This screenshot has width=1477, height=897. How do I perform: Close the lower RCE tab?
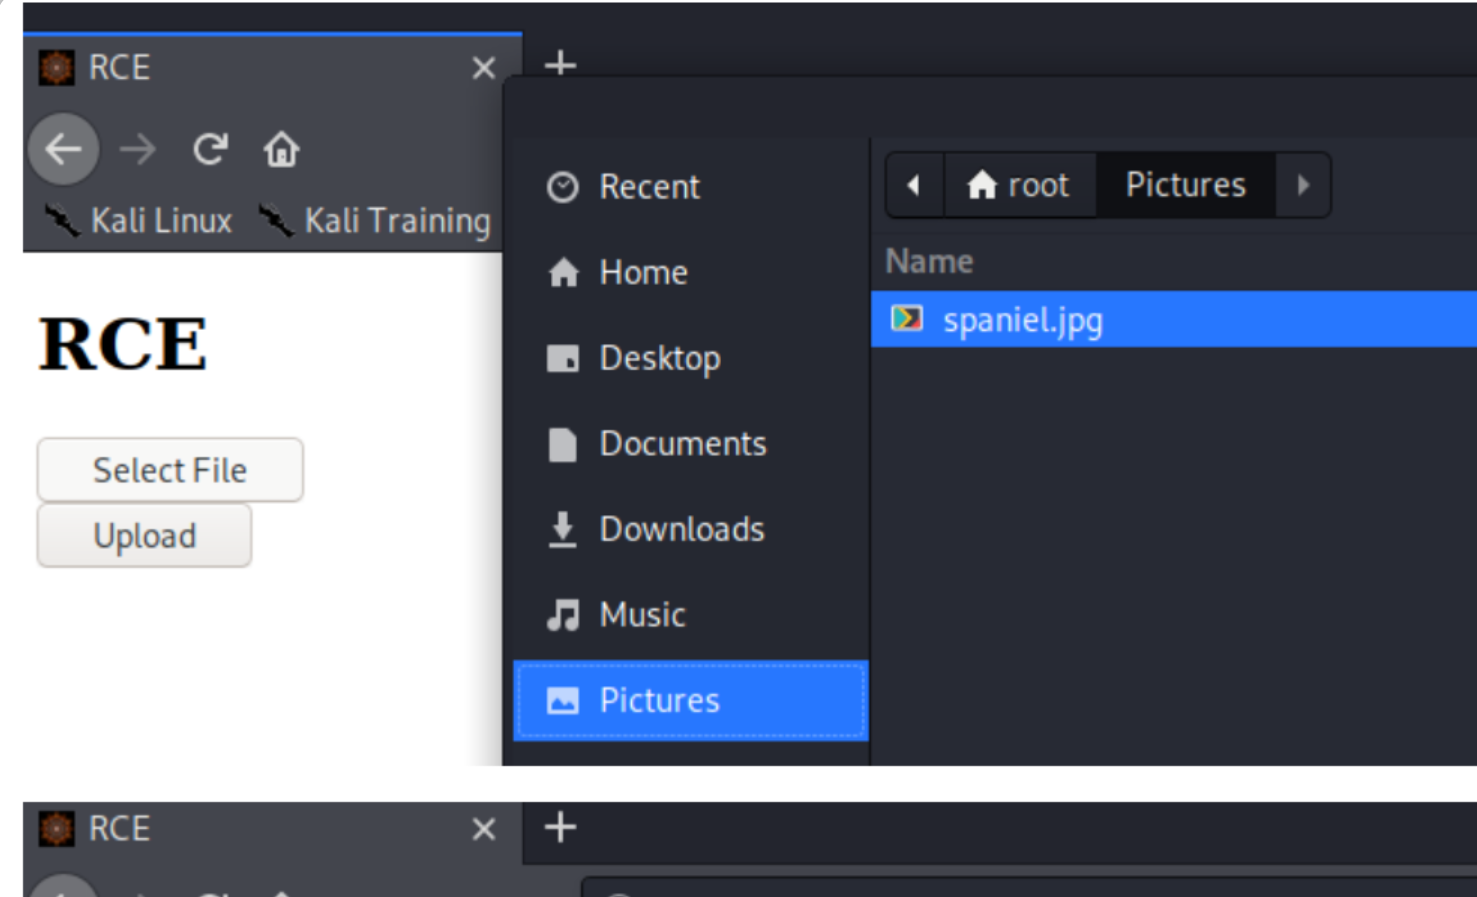484,829
